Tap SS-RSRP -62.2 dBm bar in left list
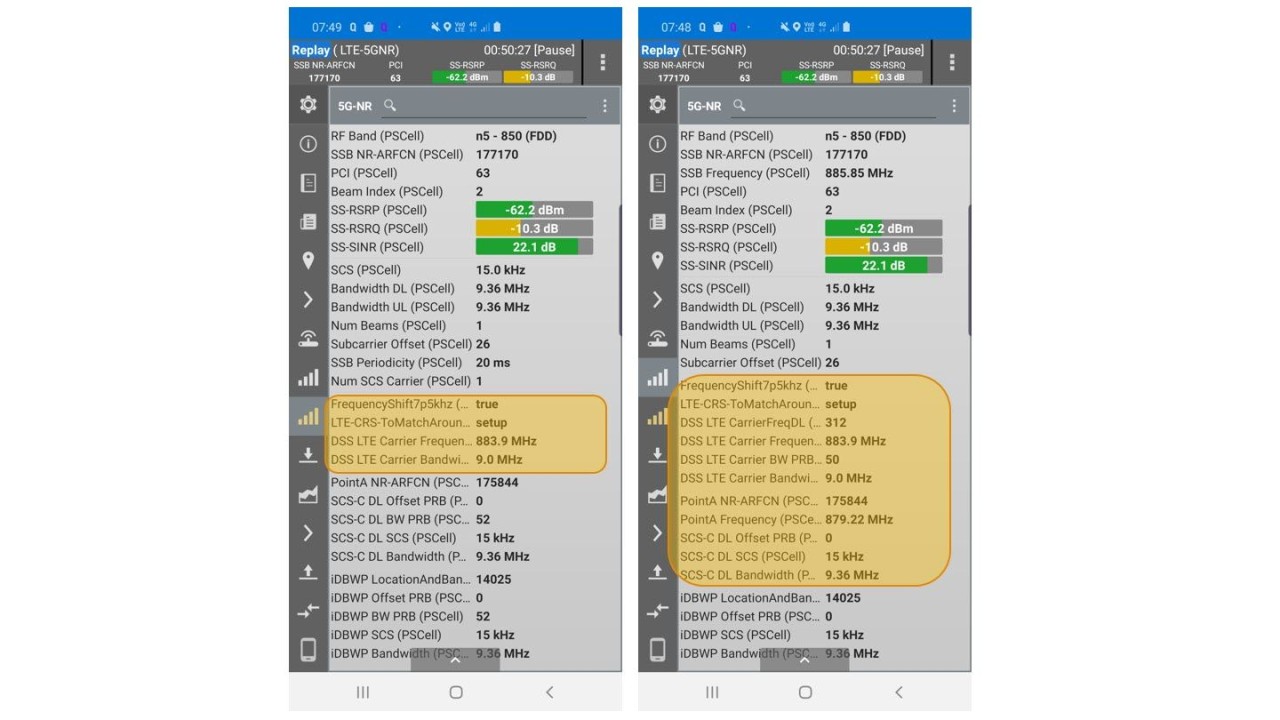The height and width of the screenshot is (720, 1280). coord(534,210)
